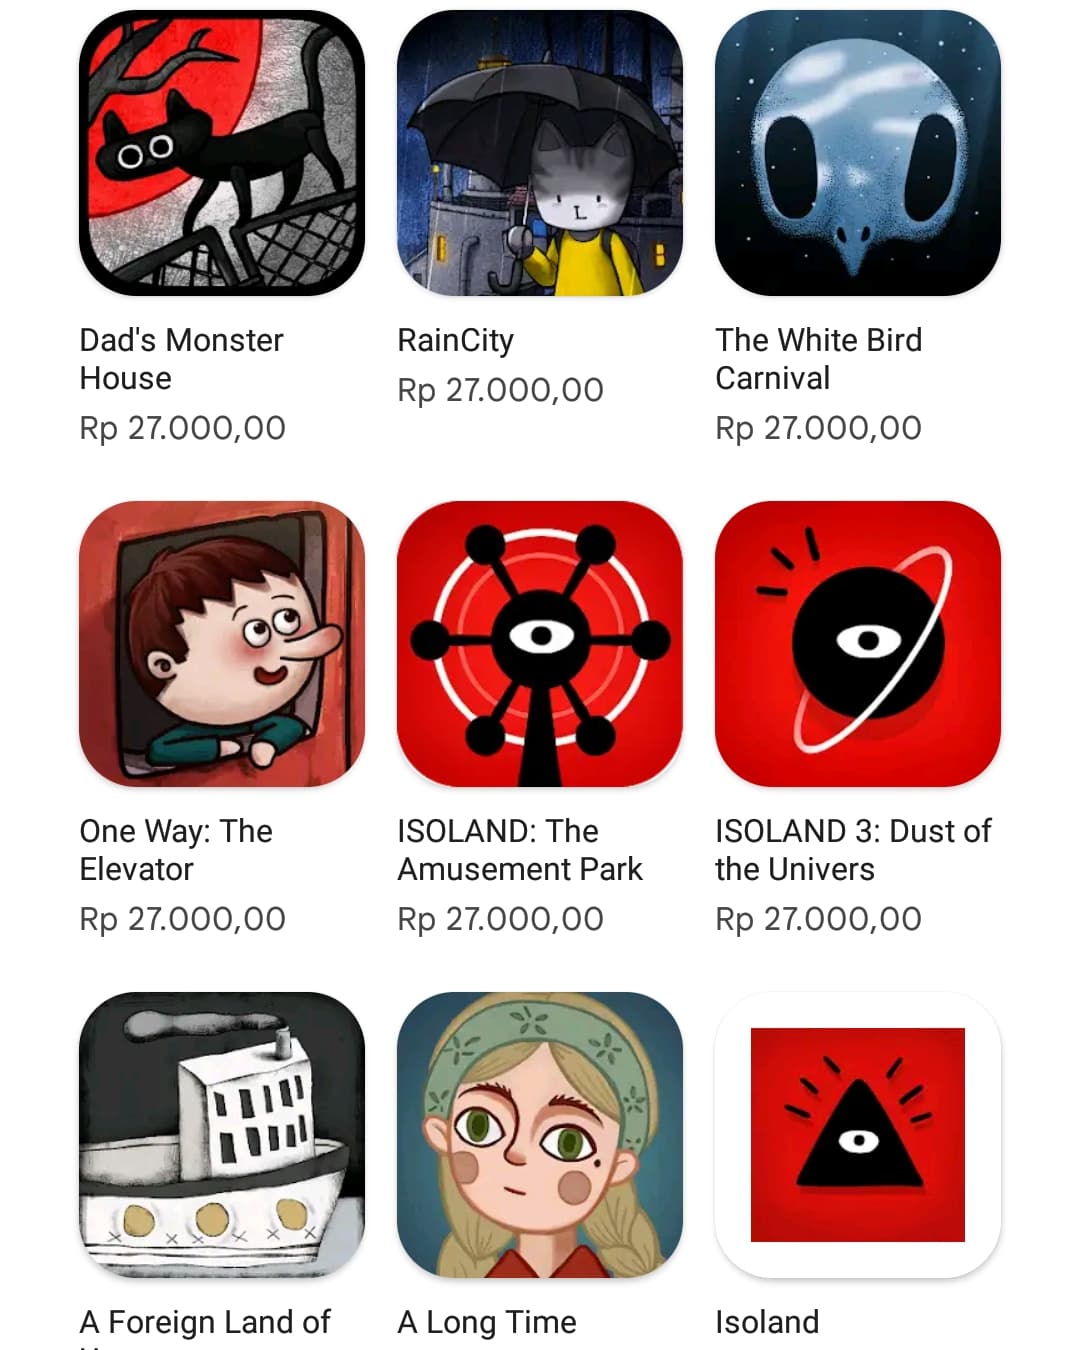Tap the RainCity price Rp 27.000,00

(x=500, y=390)
